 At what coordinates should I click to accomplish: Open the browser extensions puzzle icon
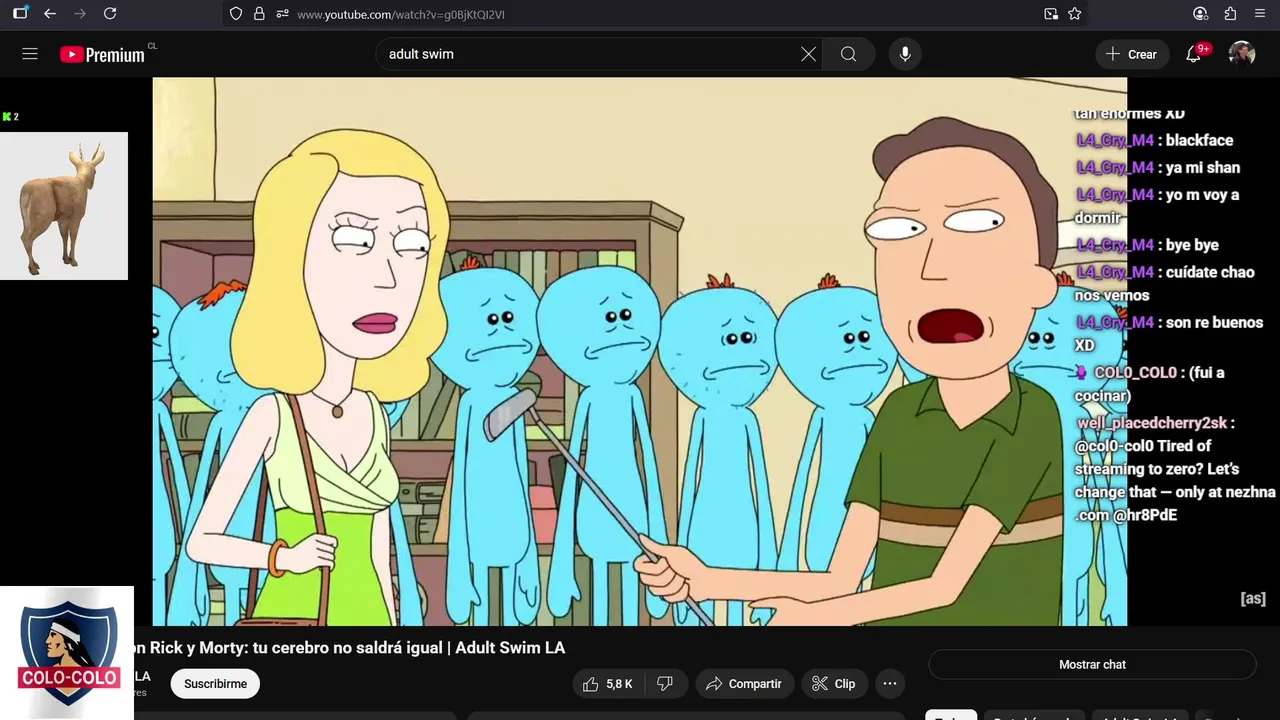[1231, 14]
